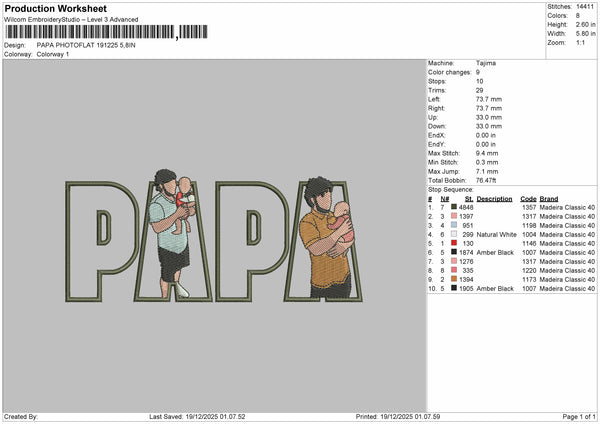Click the orange swatch in stop row 9

454,279
